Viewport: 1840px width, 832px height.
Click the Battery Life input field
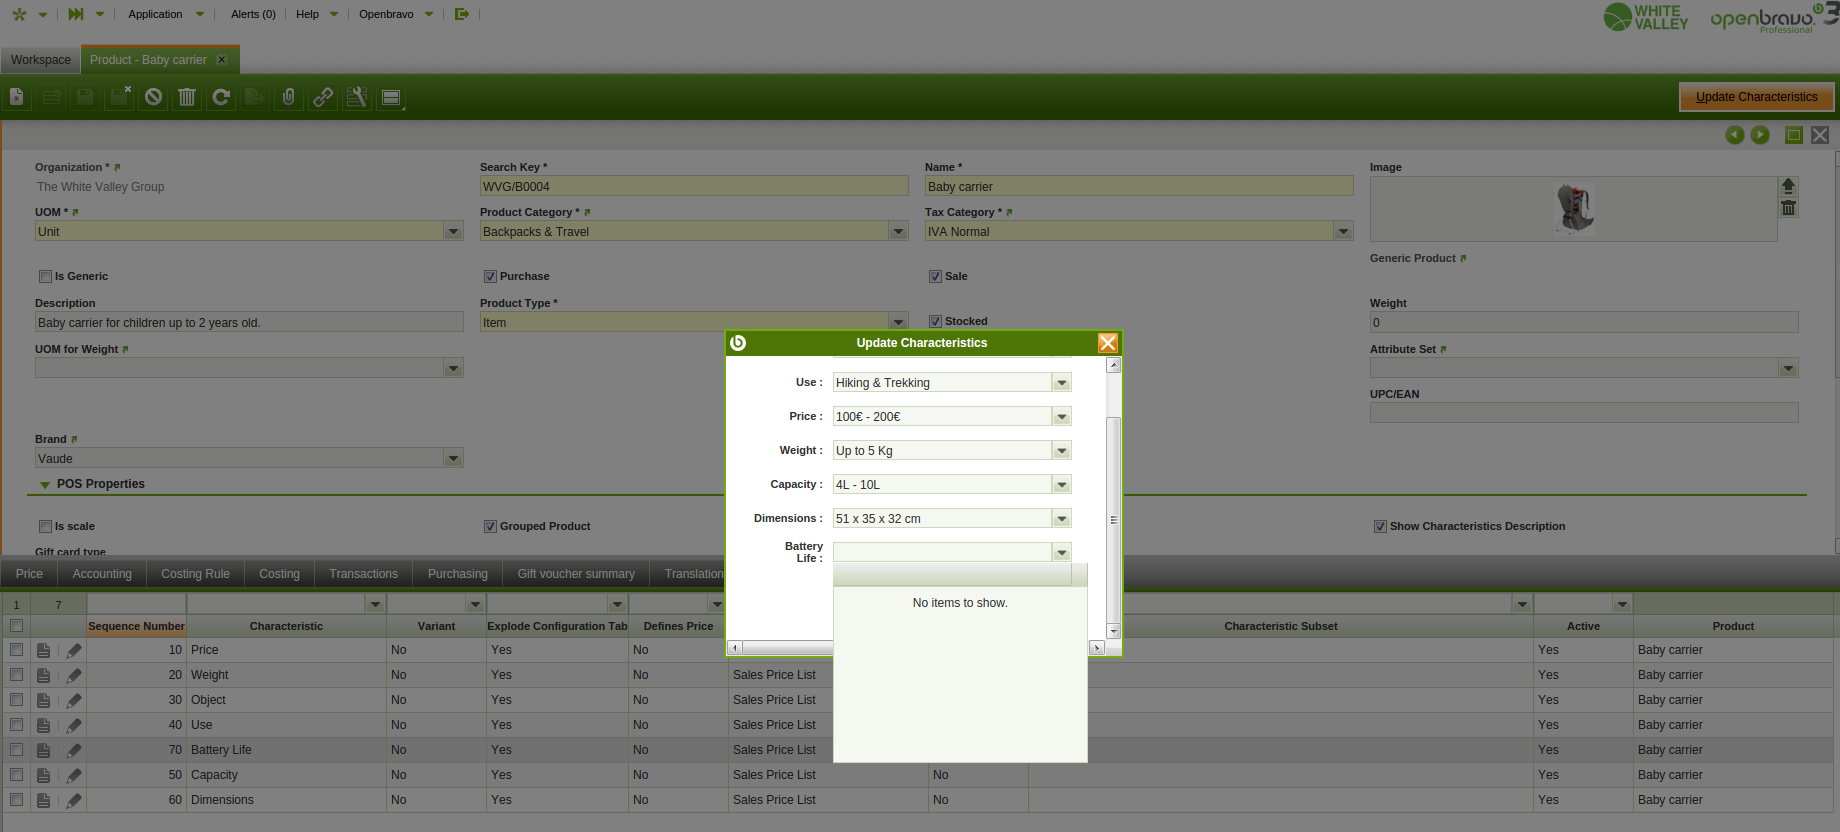[x=941, y=552]
